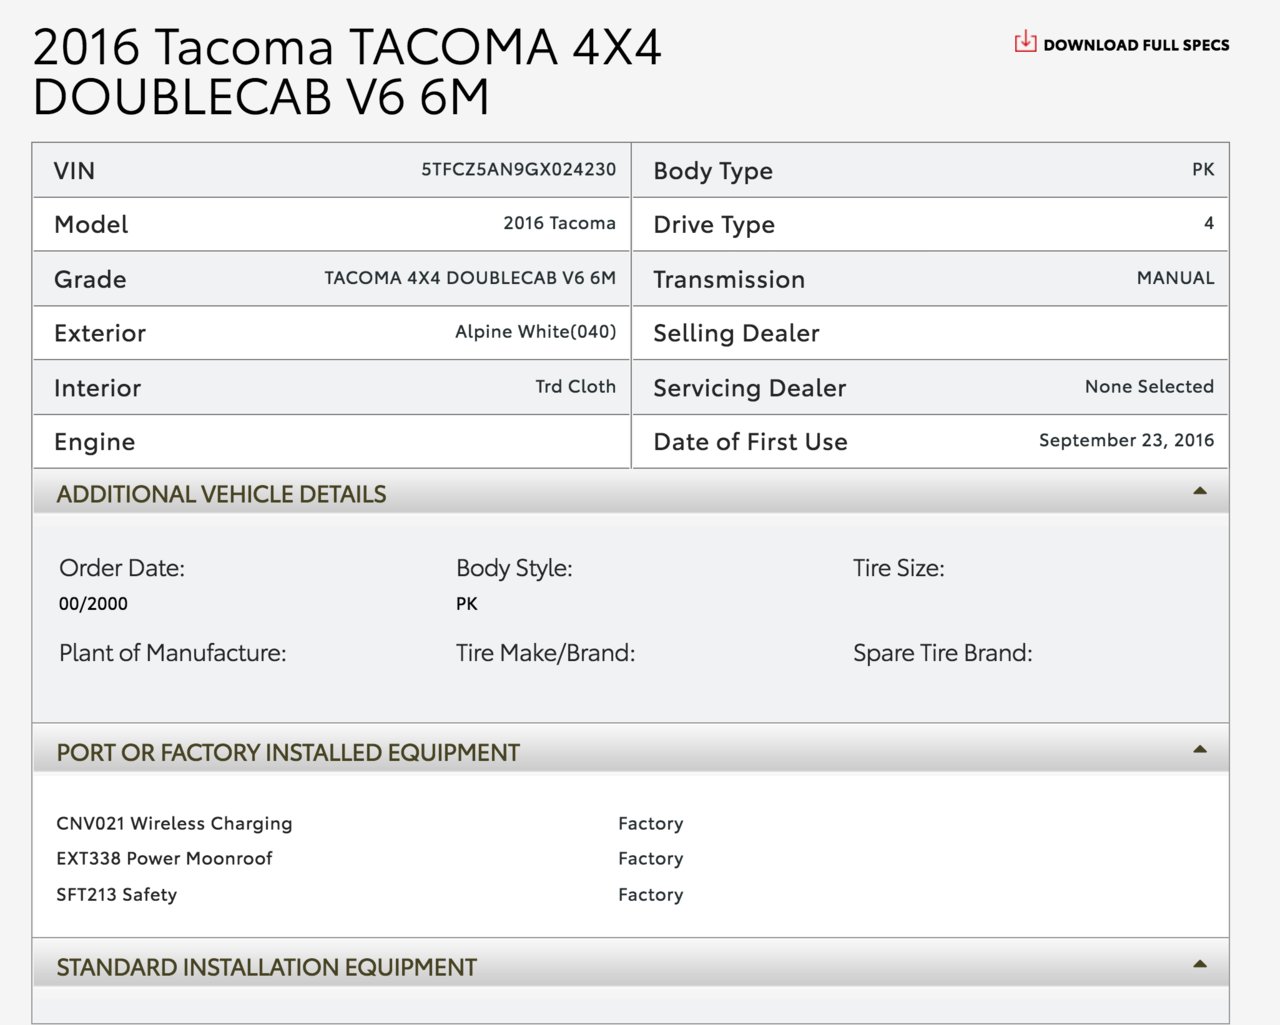Viewport: 1280px width, 1025px height.
Task: Click the Tire Make/Brand label
Action: [545, 653]
